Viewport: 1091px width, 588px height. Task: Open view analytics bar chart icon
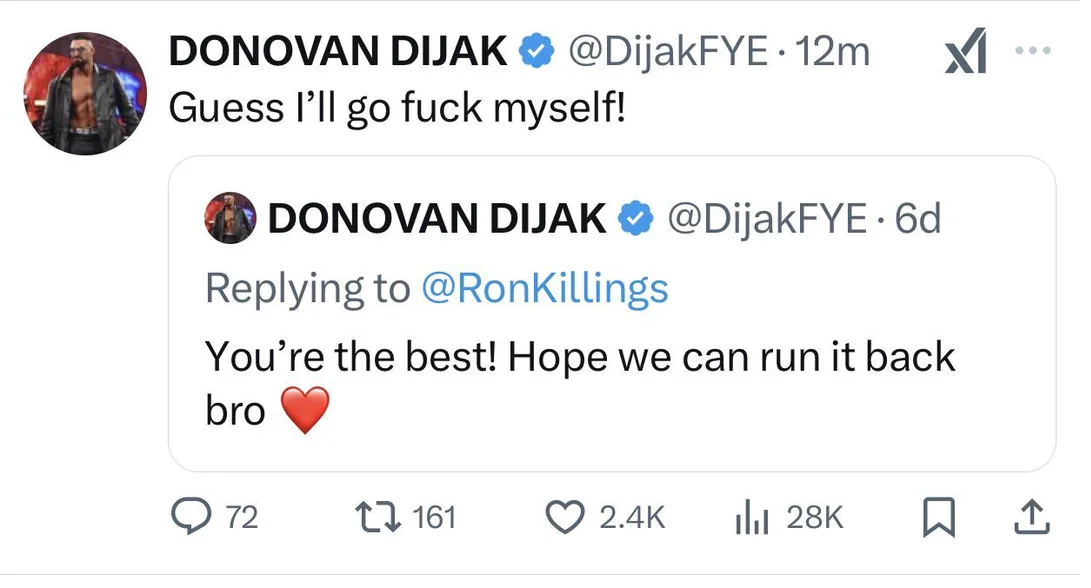[750, 517]
